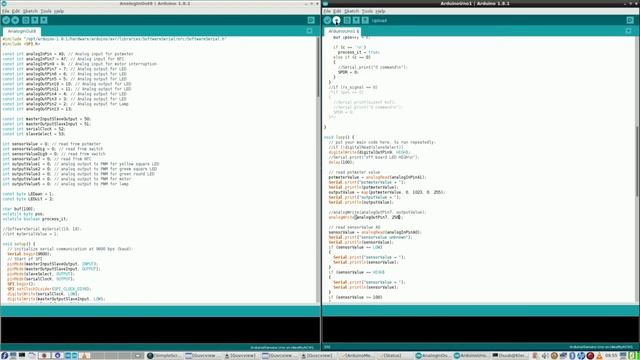Click Upload button in AnalogInOut8 window

coord(15,20)
